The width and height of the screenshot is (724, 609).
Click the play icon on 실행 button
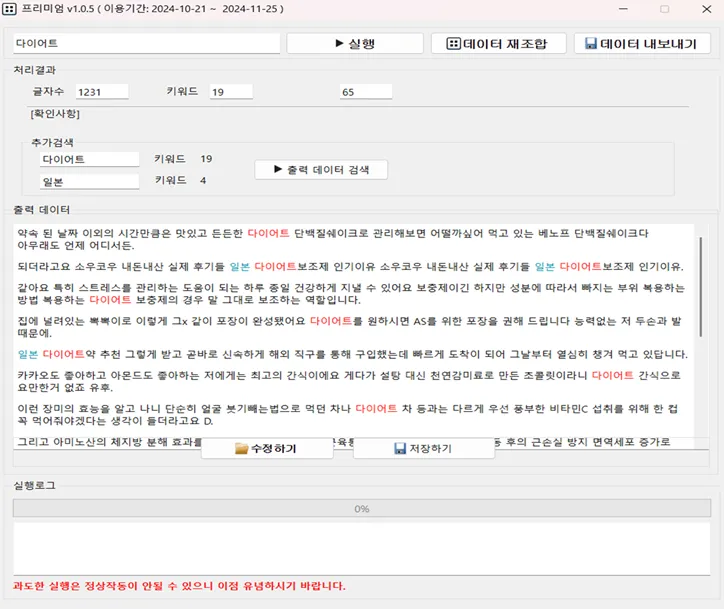click(x=339, y=43)
